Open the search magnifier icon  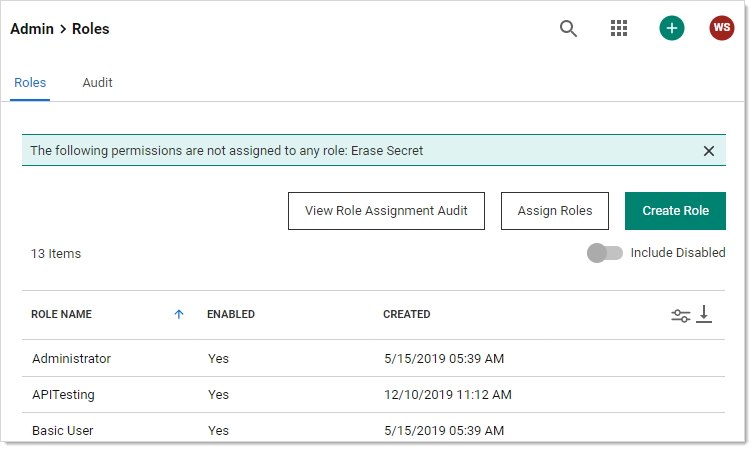point(568,29)
